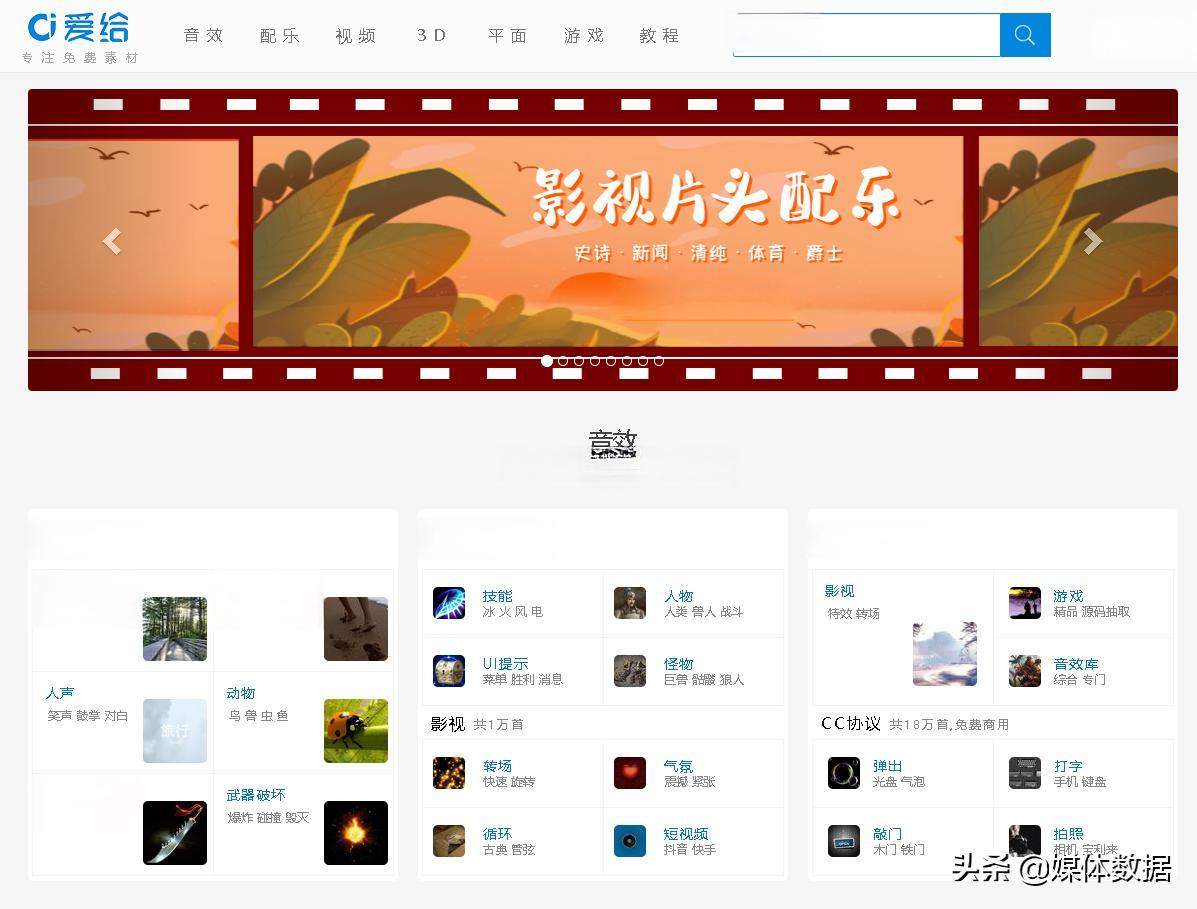
Task: Advance the banner with the right arrow
Action: 1092,241
